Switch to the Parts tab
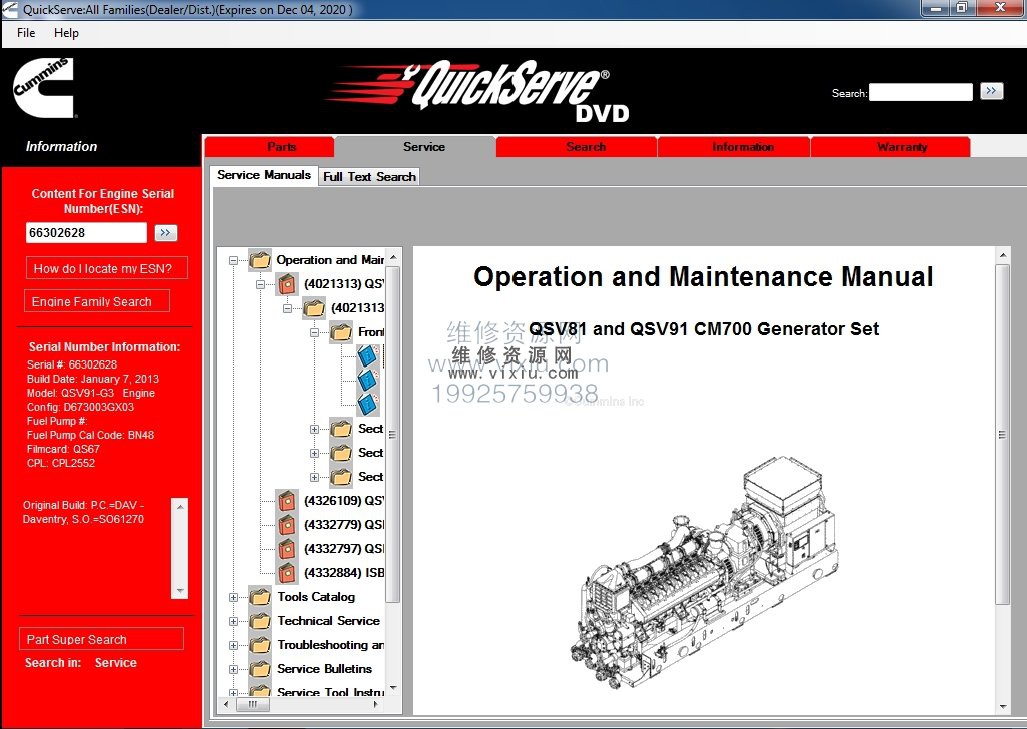 270,147
